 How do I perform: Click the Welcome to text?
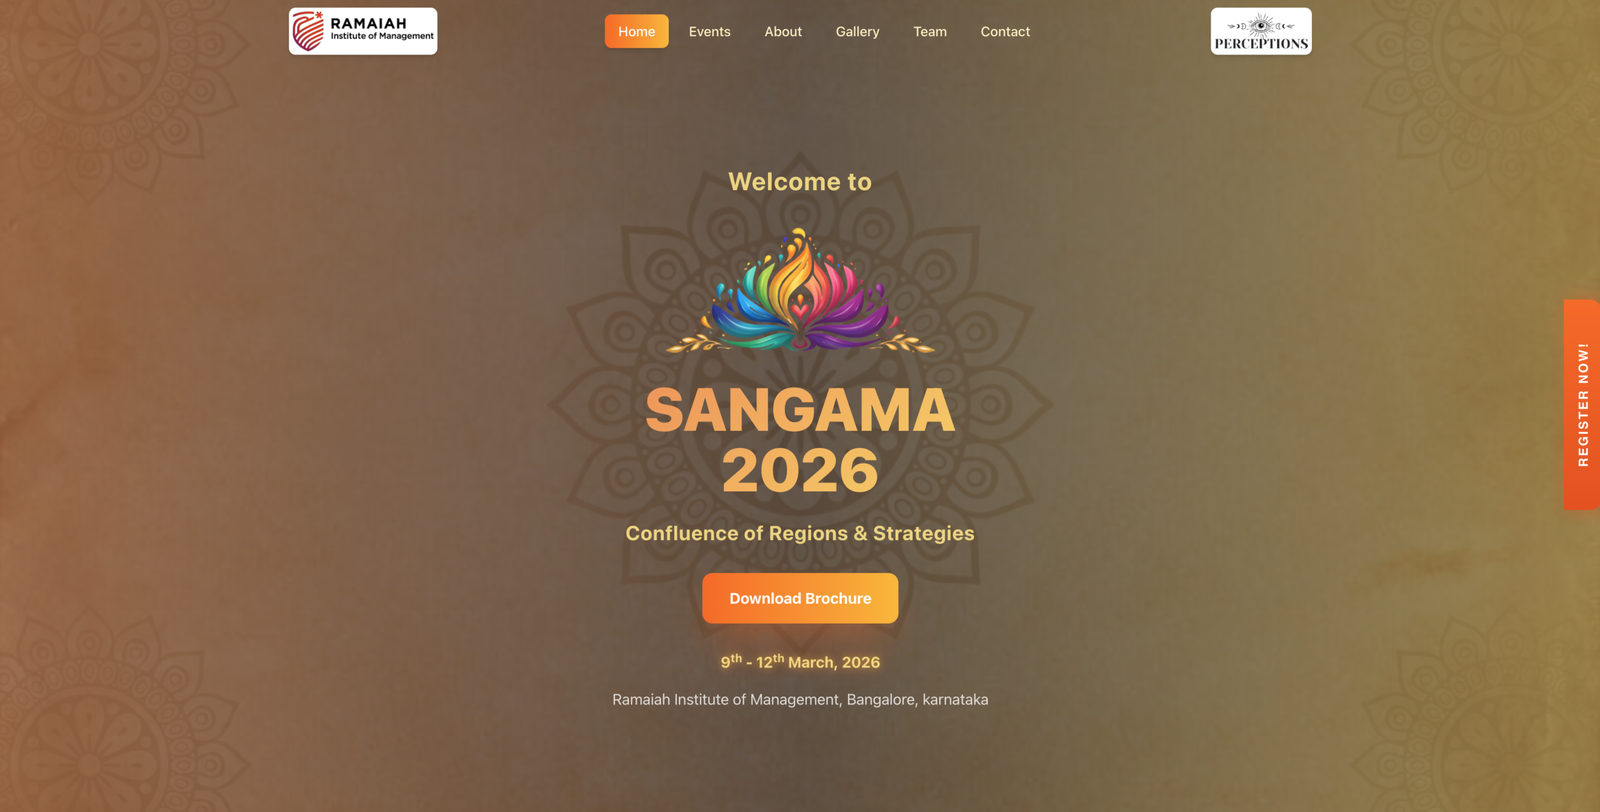800,182
